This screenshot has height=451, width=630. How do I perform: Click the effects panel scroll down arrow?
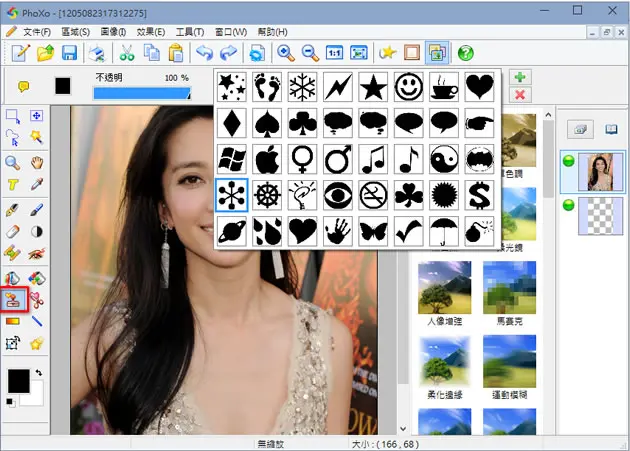[x=403, y=428]
